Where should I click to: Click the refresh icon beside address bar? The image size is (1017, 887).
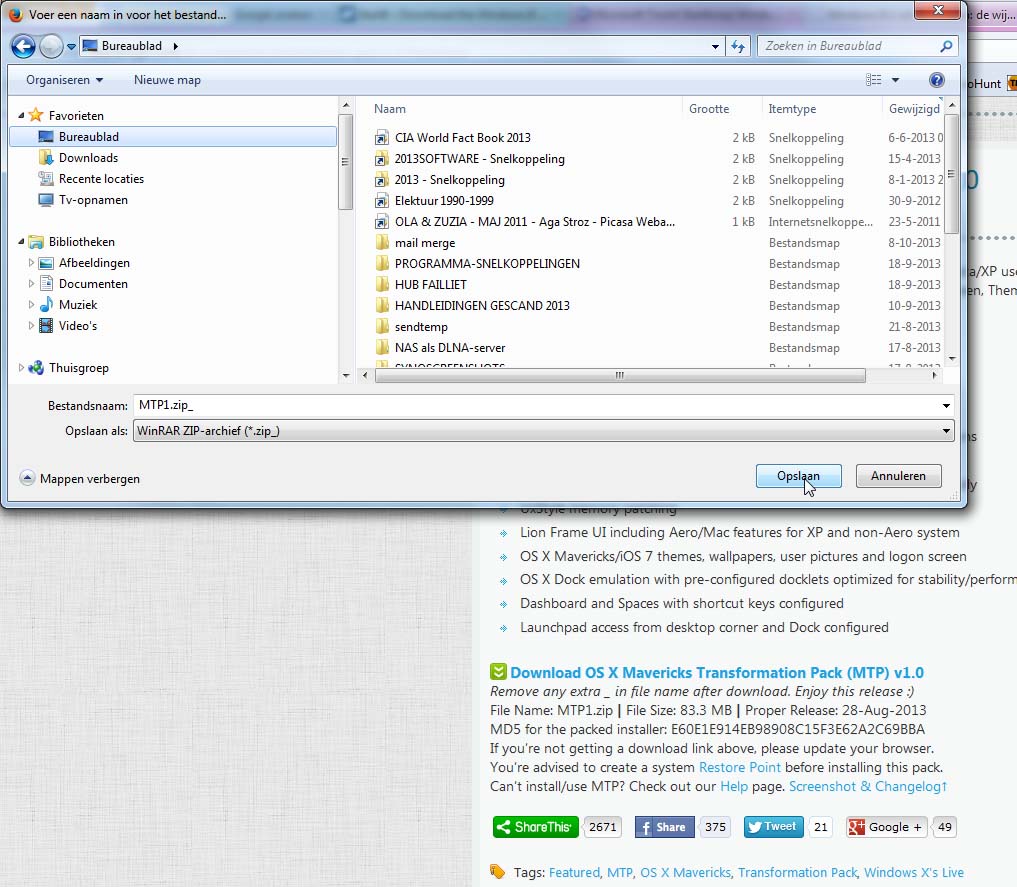click(x=738, y=46)
